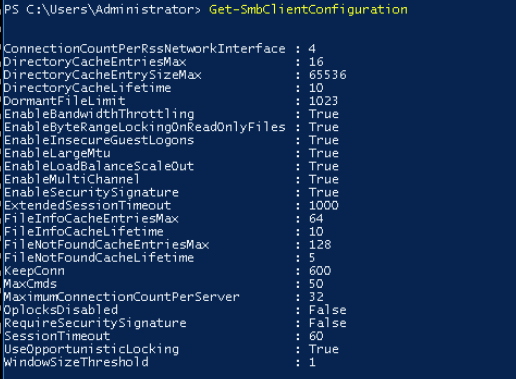This screenshot has height=379, width=516.
Task: Select the OplocksDisabled False value
Action: 328,310
